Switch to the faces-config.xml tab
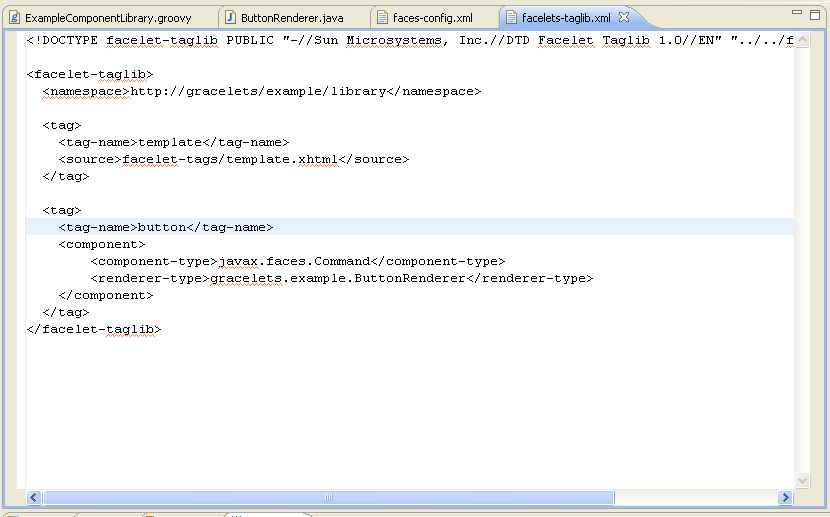 coord(432,18)
